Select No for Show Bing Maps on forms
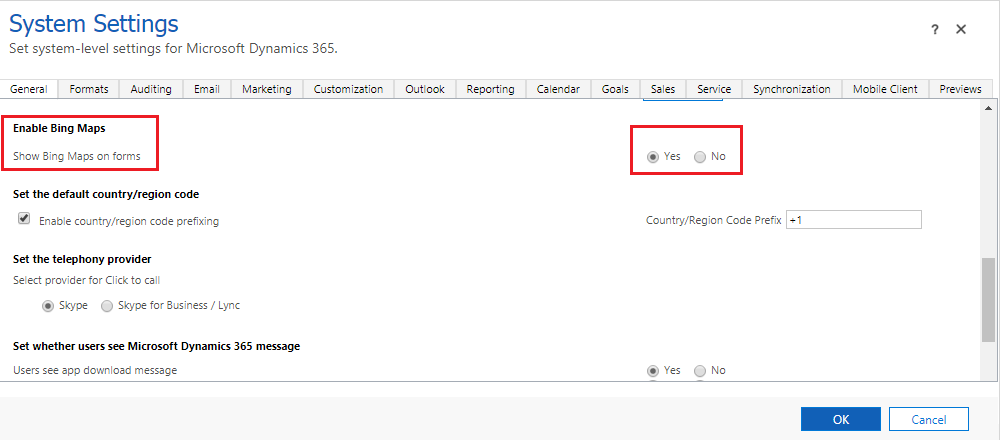 pos(700,157)
